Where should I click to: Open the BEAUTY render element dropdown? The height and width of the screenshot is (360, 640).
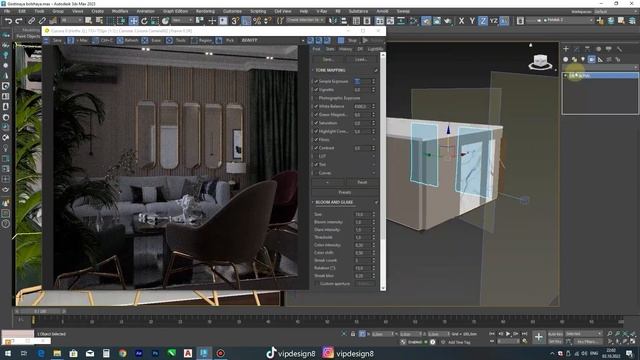pos(272,40)
